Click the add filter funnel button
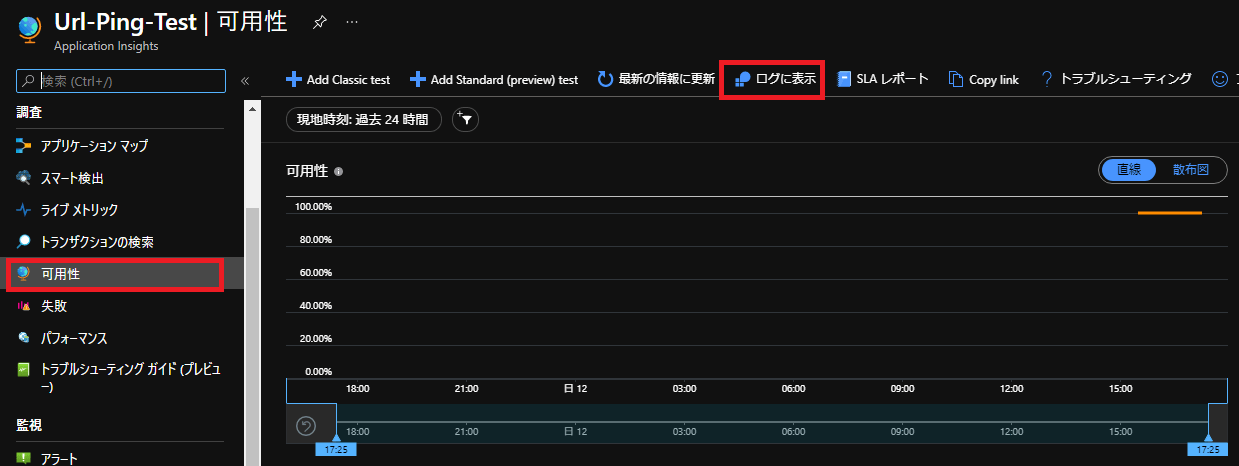 tap(466, 120)
